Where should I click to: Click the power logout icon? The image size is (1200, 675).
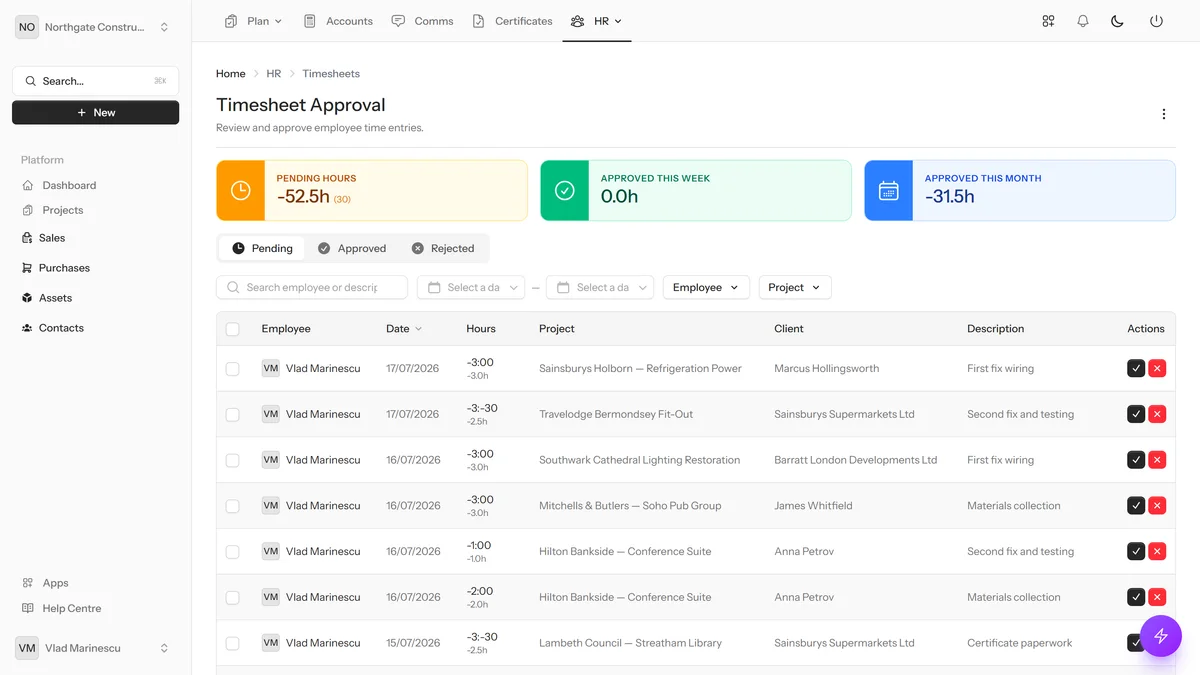1156,21
